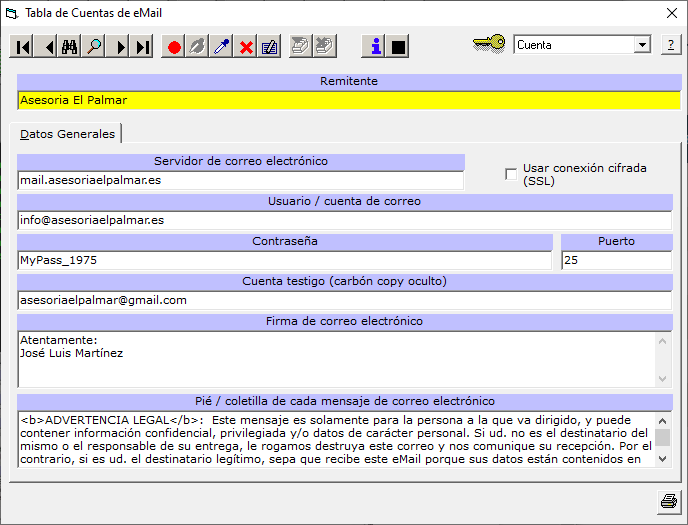The width and height of the screenshot is (688, 525).
Task: Go to the first record
Action: pyautogui.click(x=22, y=47)
